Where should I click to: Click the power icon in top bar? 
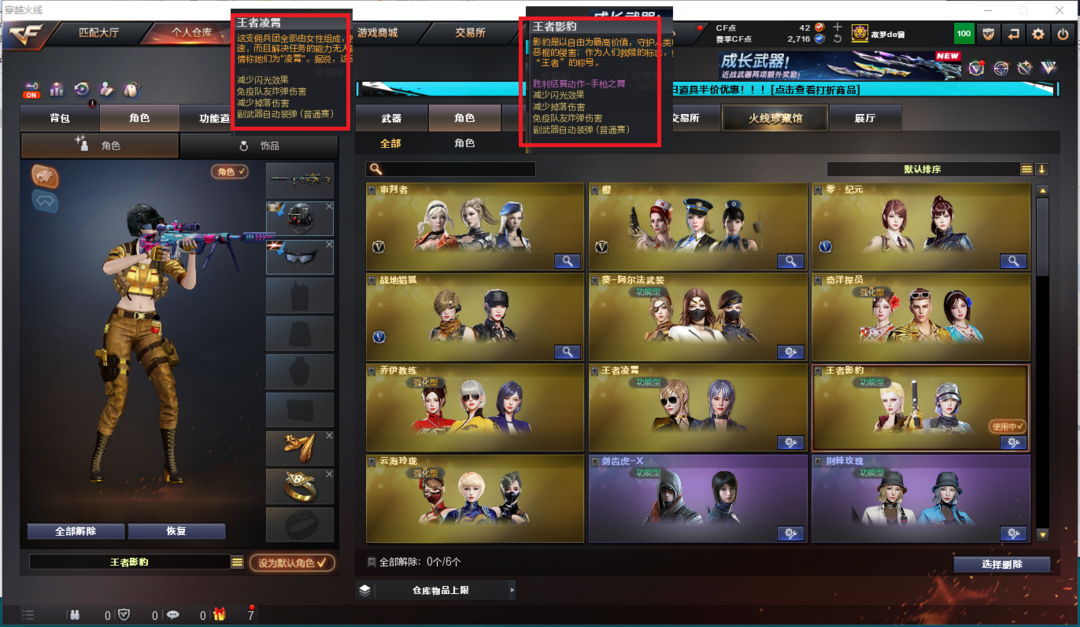coord(1063,34)
